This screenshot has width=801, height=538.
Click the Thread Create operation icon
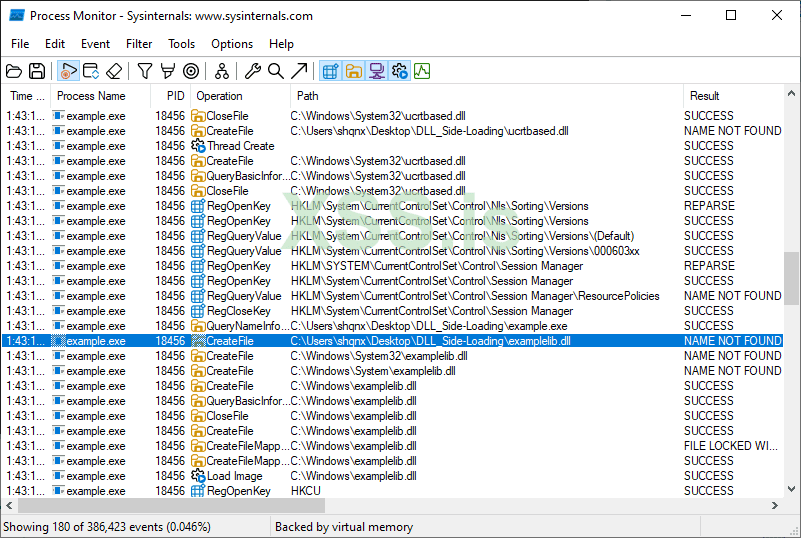click(x=198, y=146)
